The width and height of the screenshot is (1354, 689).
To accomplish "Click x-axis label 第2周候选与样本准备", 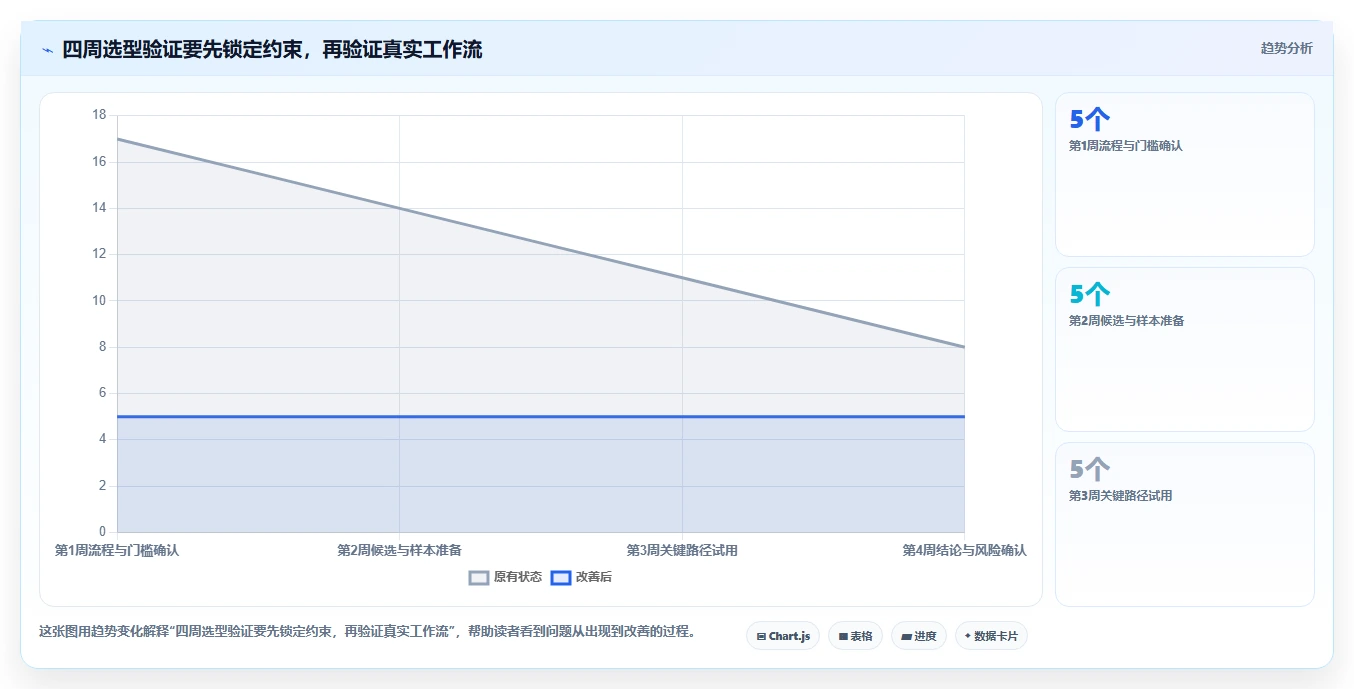I will pos(399,550).
